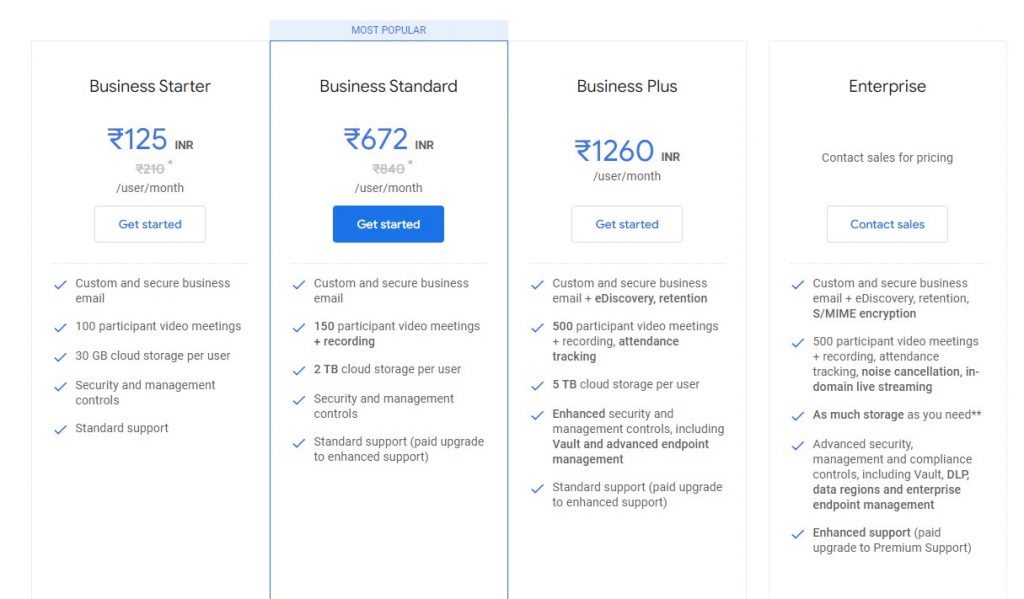Viewport: 1024px width, 599px height.
Task: Click the ₹125 Business Starter price
Action: point(137,139)
